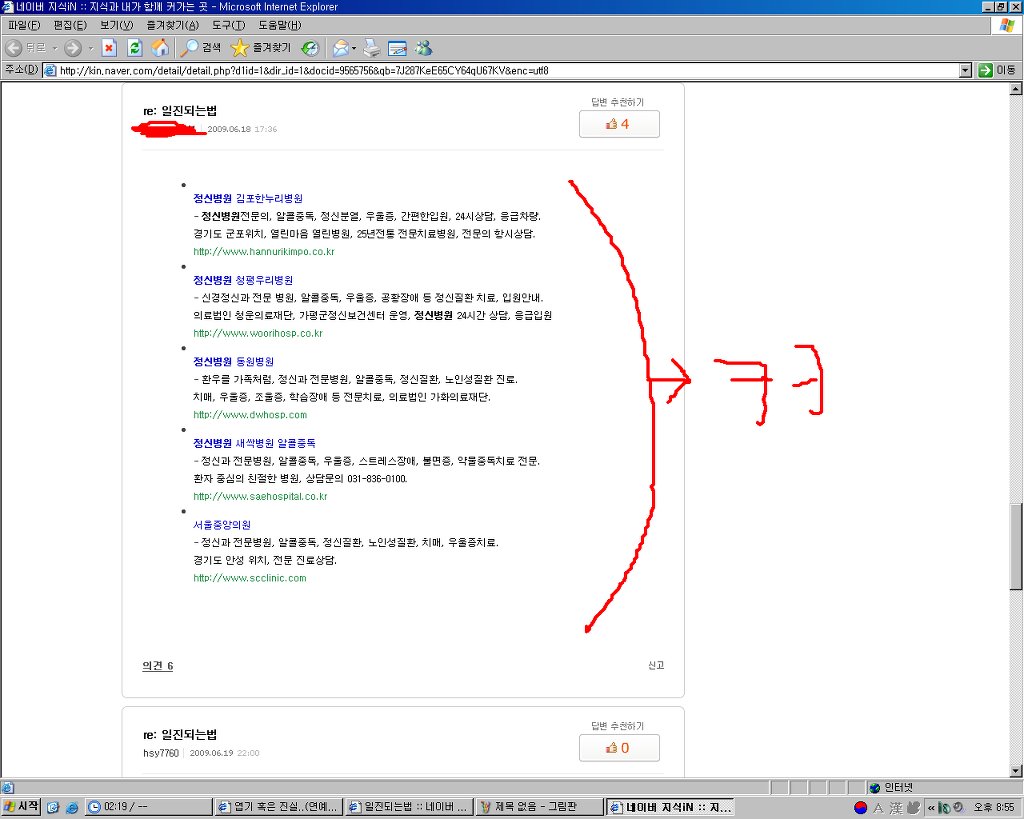The image size is (1024, 819).
Task: Click the 인터넷 zone status bar entry
Action: (892, 788)
